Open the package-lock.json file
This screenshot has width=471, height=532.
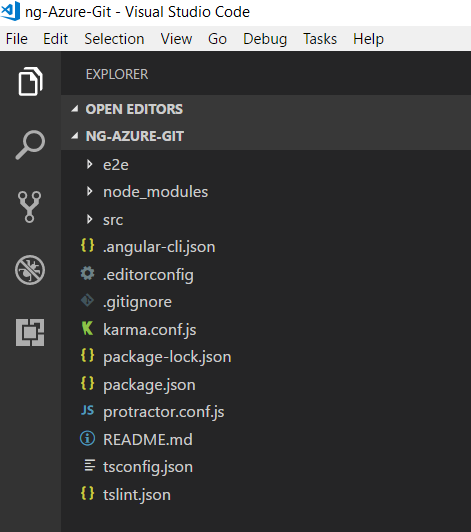pyautogui.click(x=167, y=357)
